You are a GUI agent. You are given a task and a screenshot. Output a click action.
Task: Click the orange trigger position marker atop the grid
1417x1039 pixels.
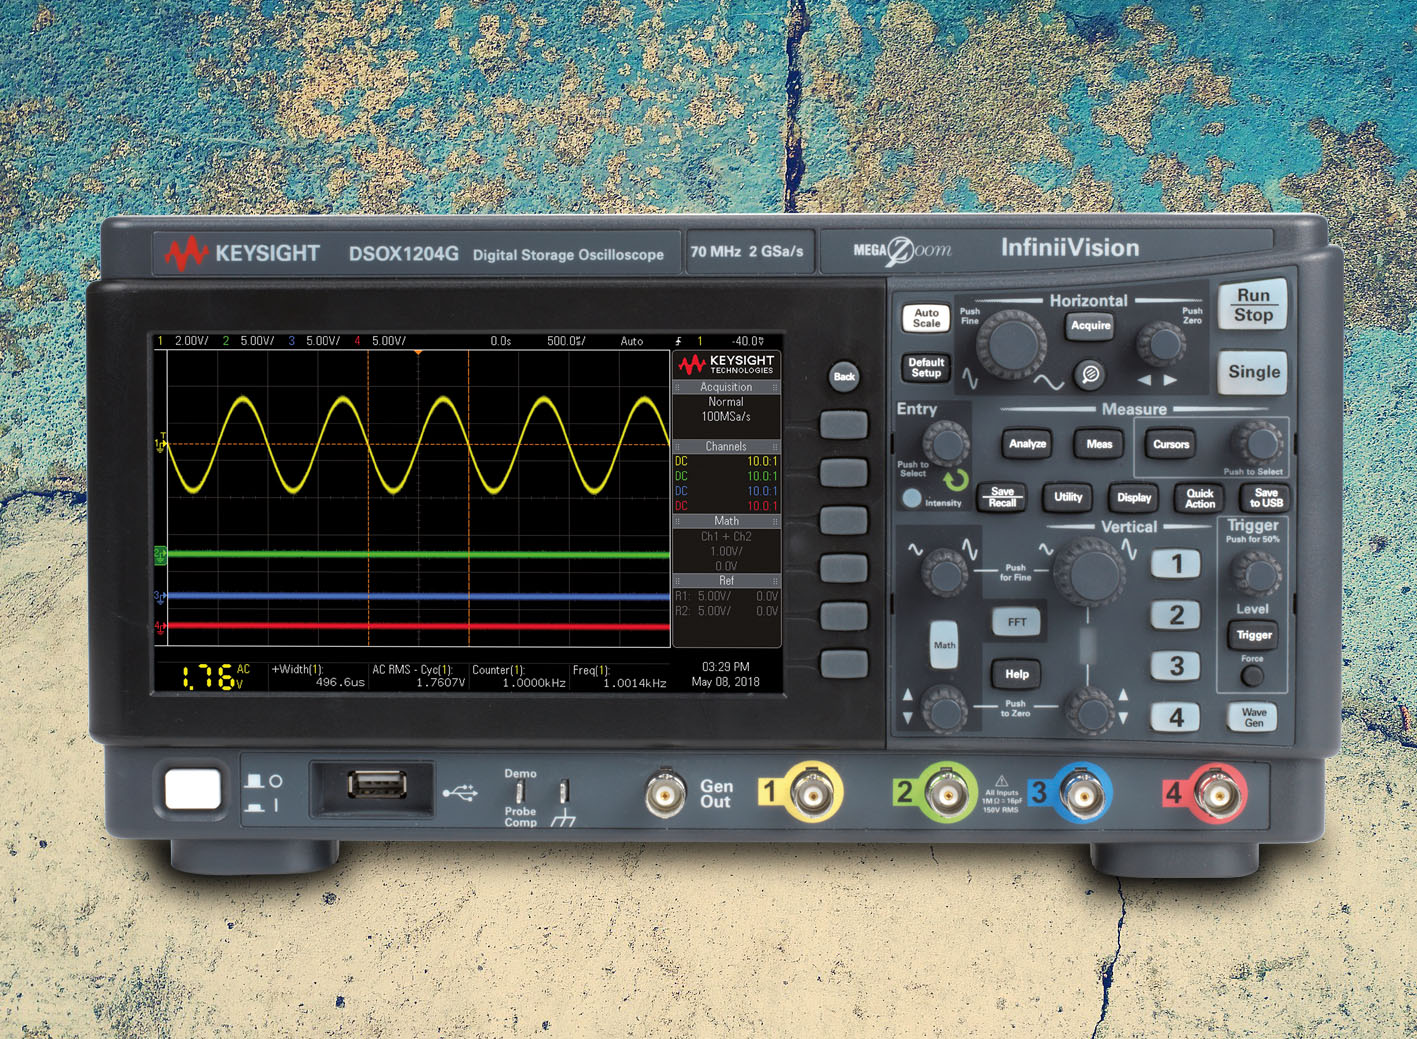click(x=418, y=353)
